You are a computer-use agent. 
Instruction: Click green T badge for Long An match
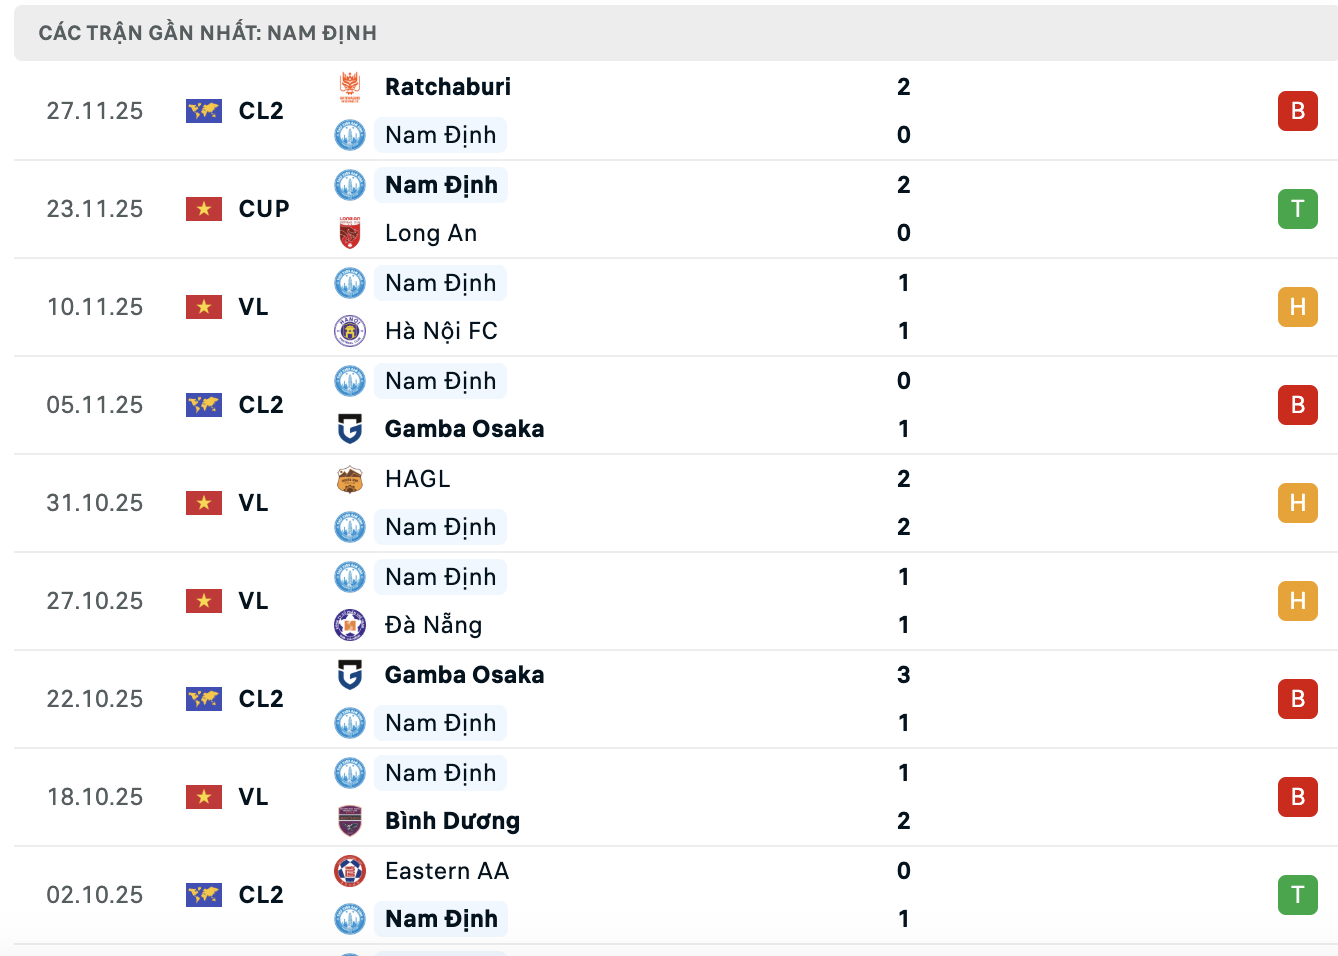[1297, 209]
